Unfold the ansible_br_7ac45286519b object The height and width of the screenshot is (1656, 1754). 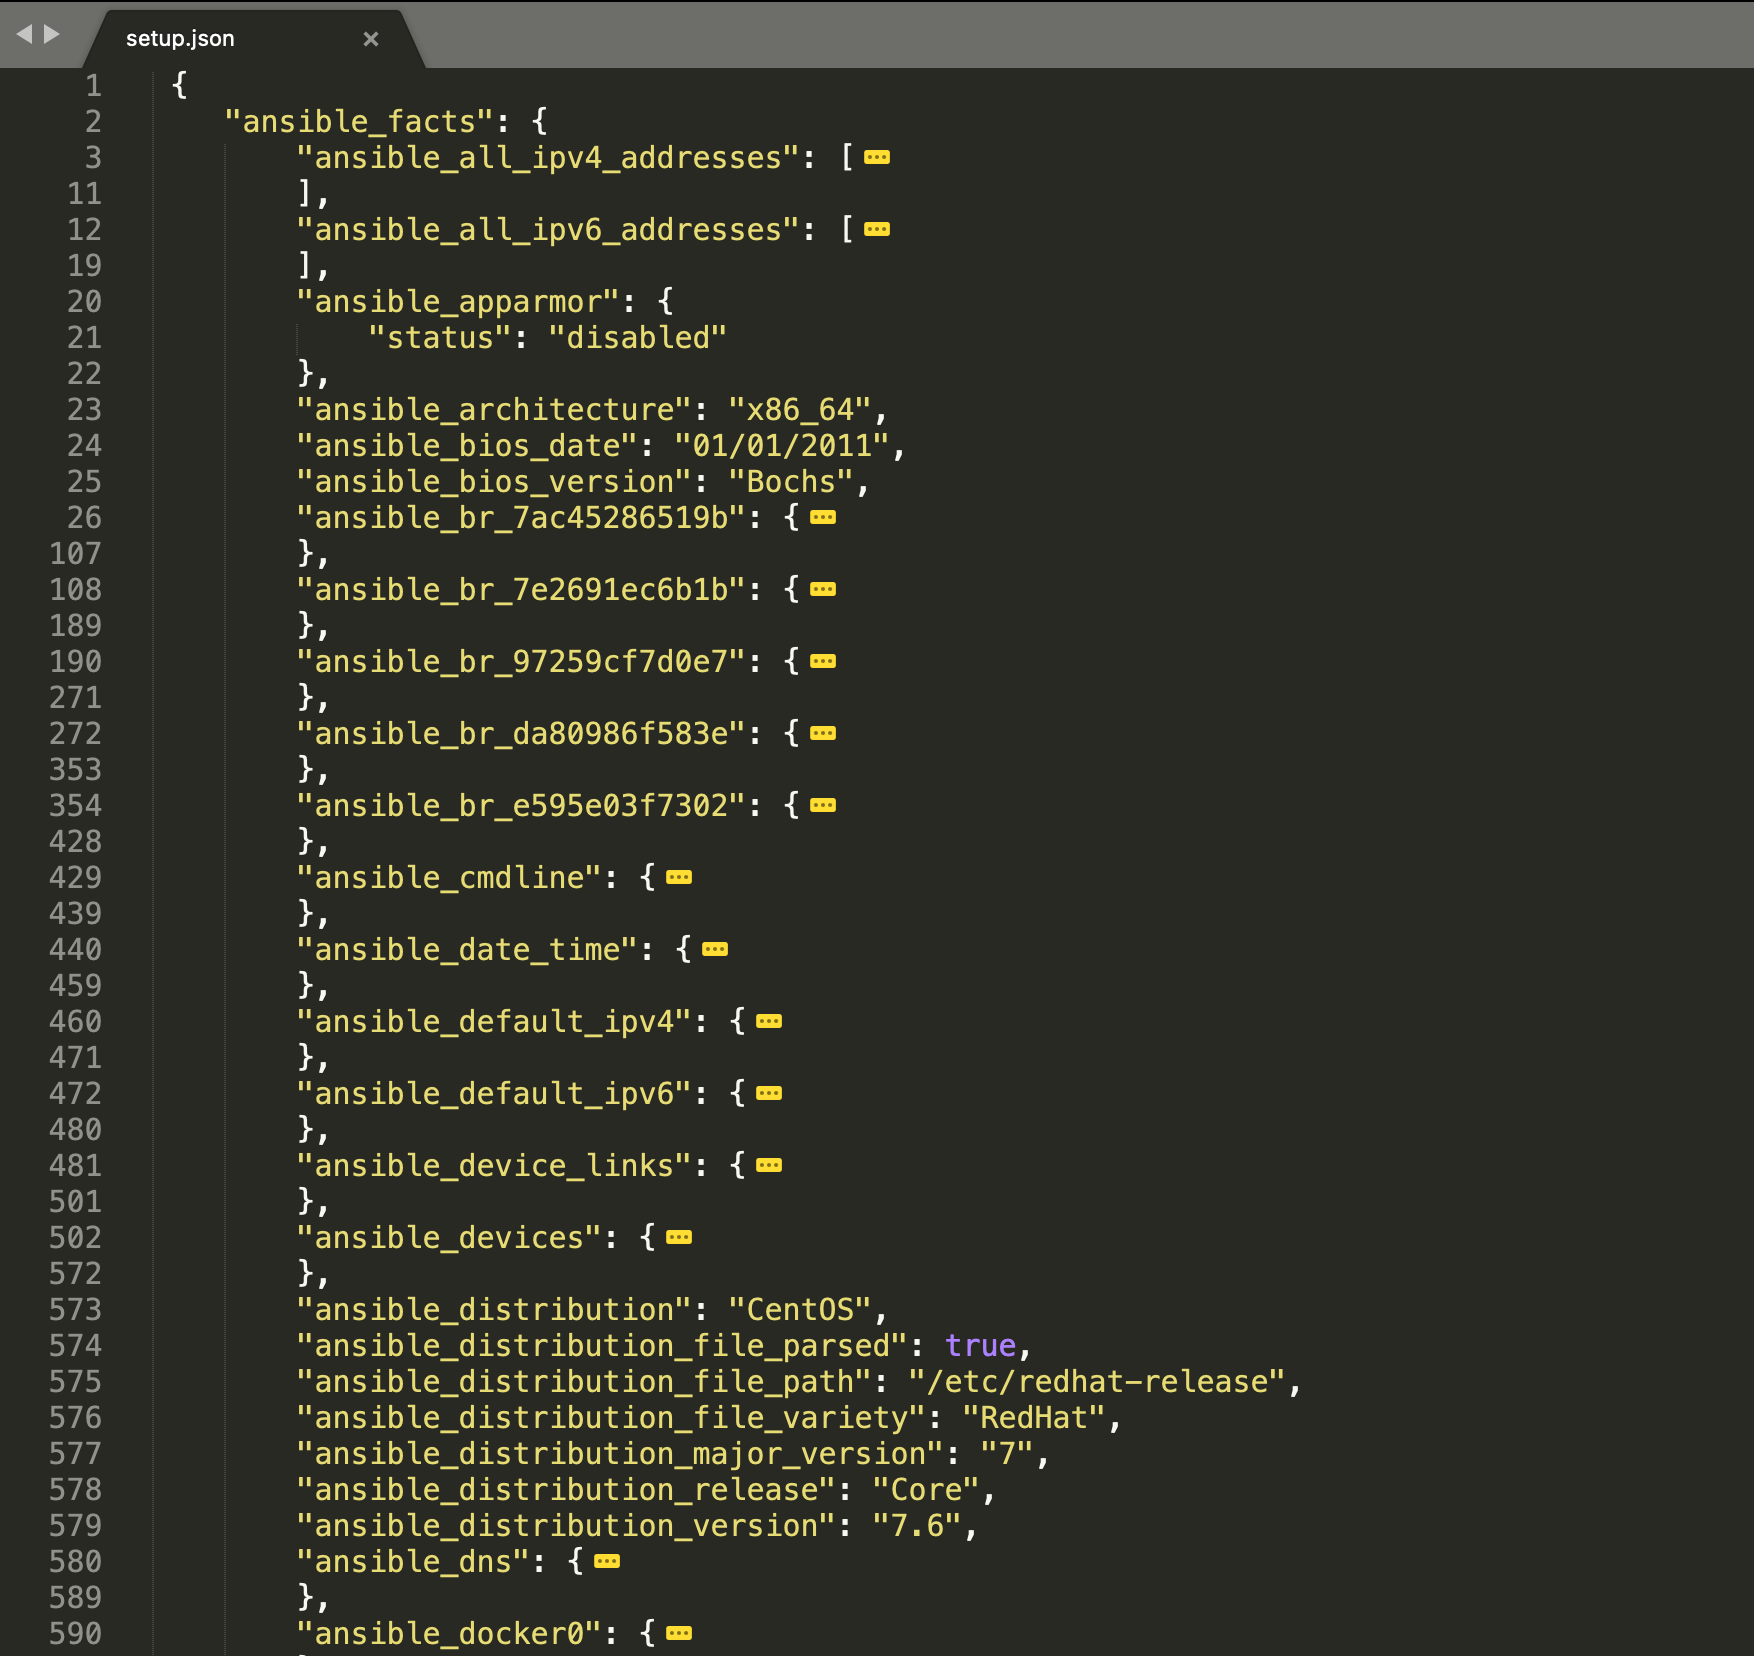click(x=822, y=517)
